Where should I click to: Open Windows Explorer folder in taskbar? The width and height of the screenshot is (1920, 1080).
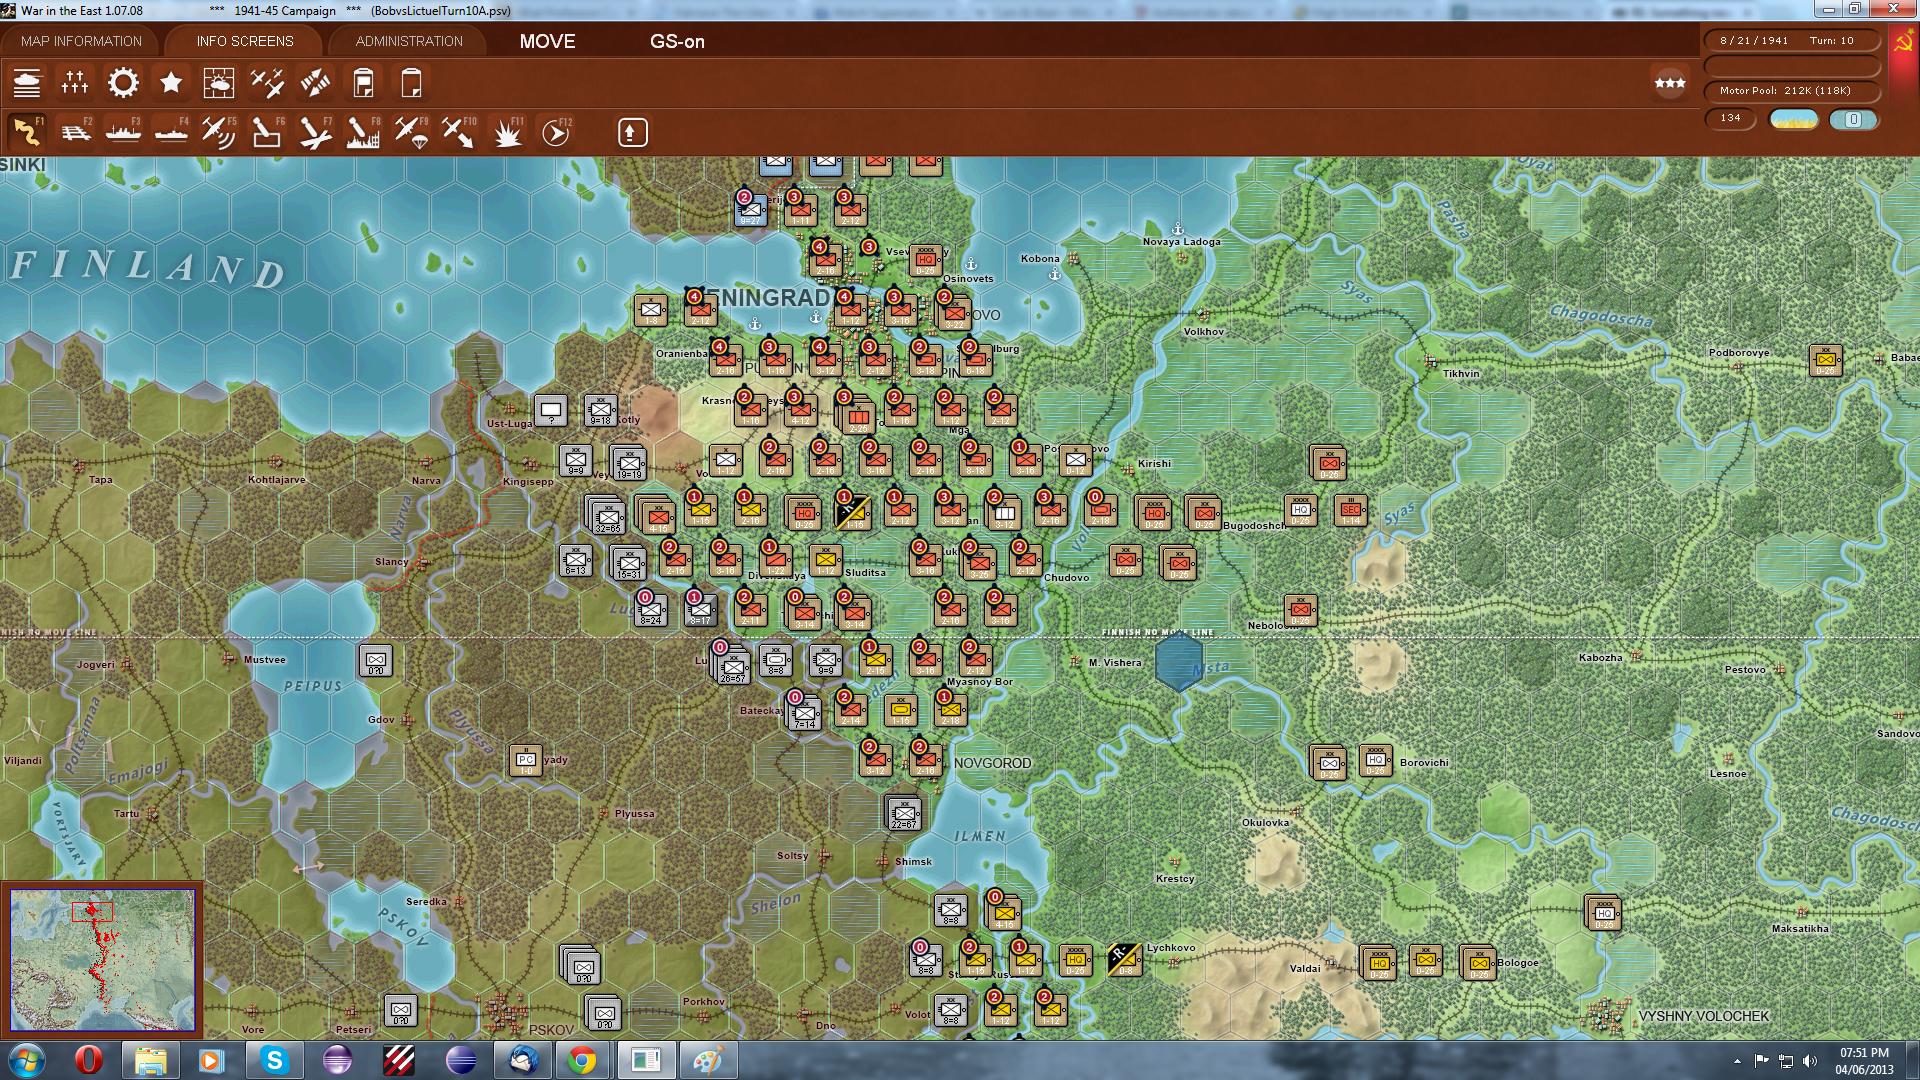[150, 1060]
